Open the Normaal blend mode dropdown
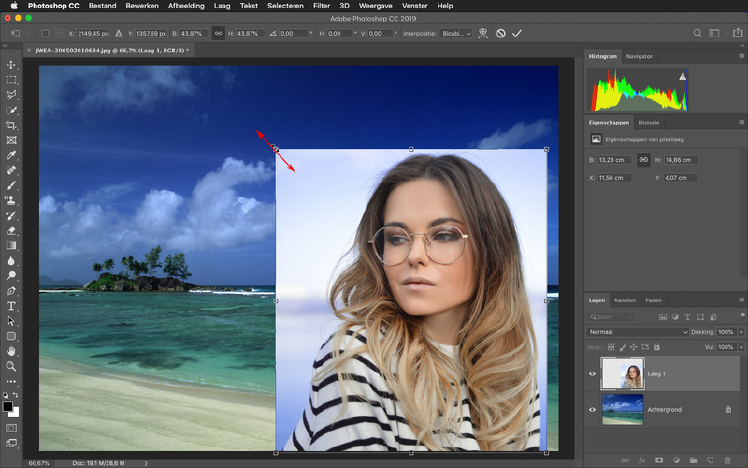The height and width of the screenshot is (468, 748). click(637, 332)
